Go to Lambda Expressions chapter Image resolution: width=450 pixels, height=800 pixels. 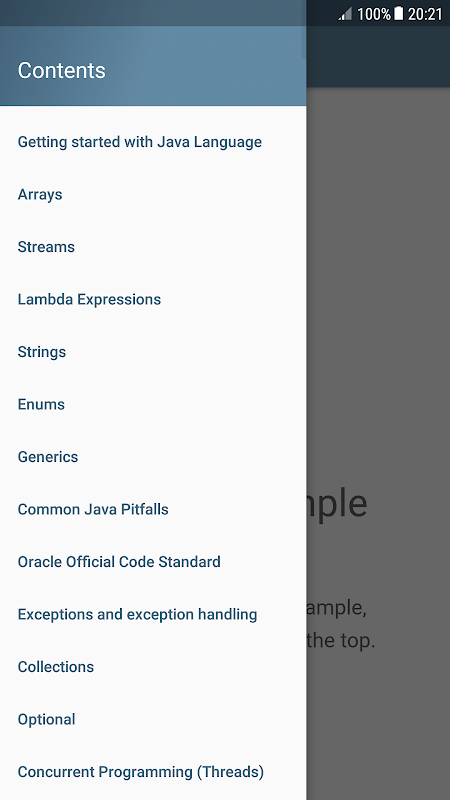click(153, 299)
